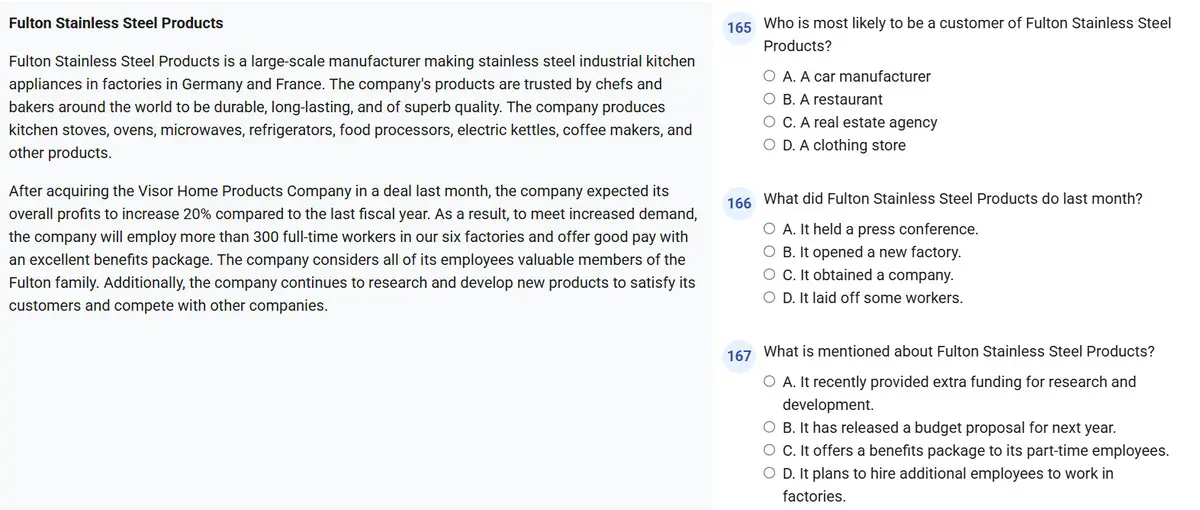Click the question number 167 badge
Screen dimensions: 1200x510
(x=739, y=356)
